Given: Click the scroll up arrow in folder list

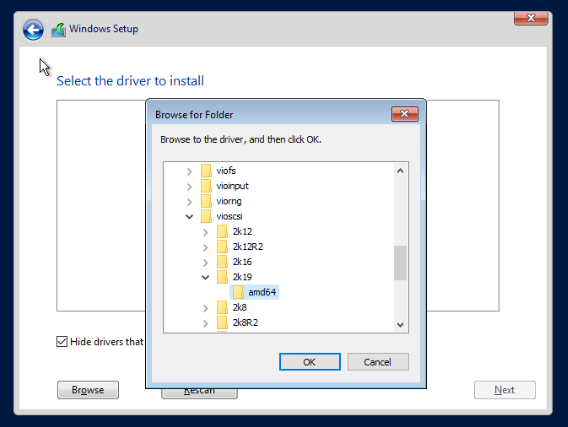Looking at the screenshot, I should coord(400,171).
